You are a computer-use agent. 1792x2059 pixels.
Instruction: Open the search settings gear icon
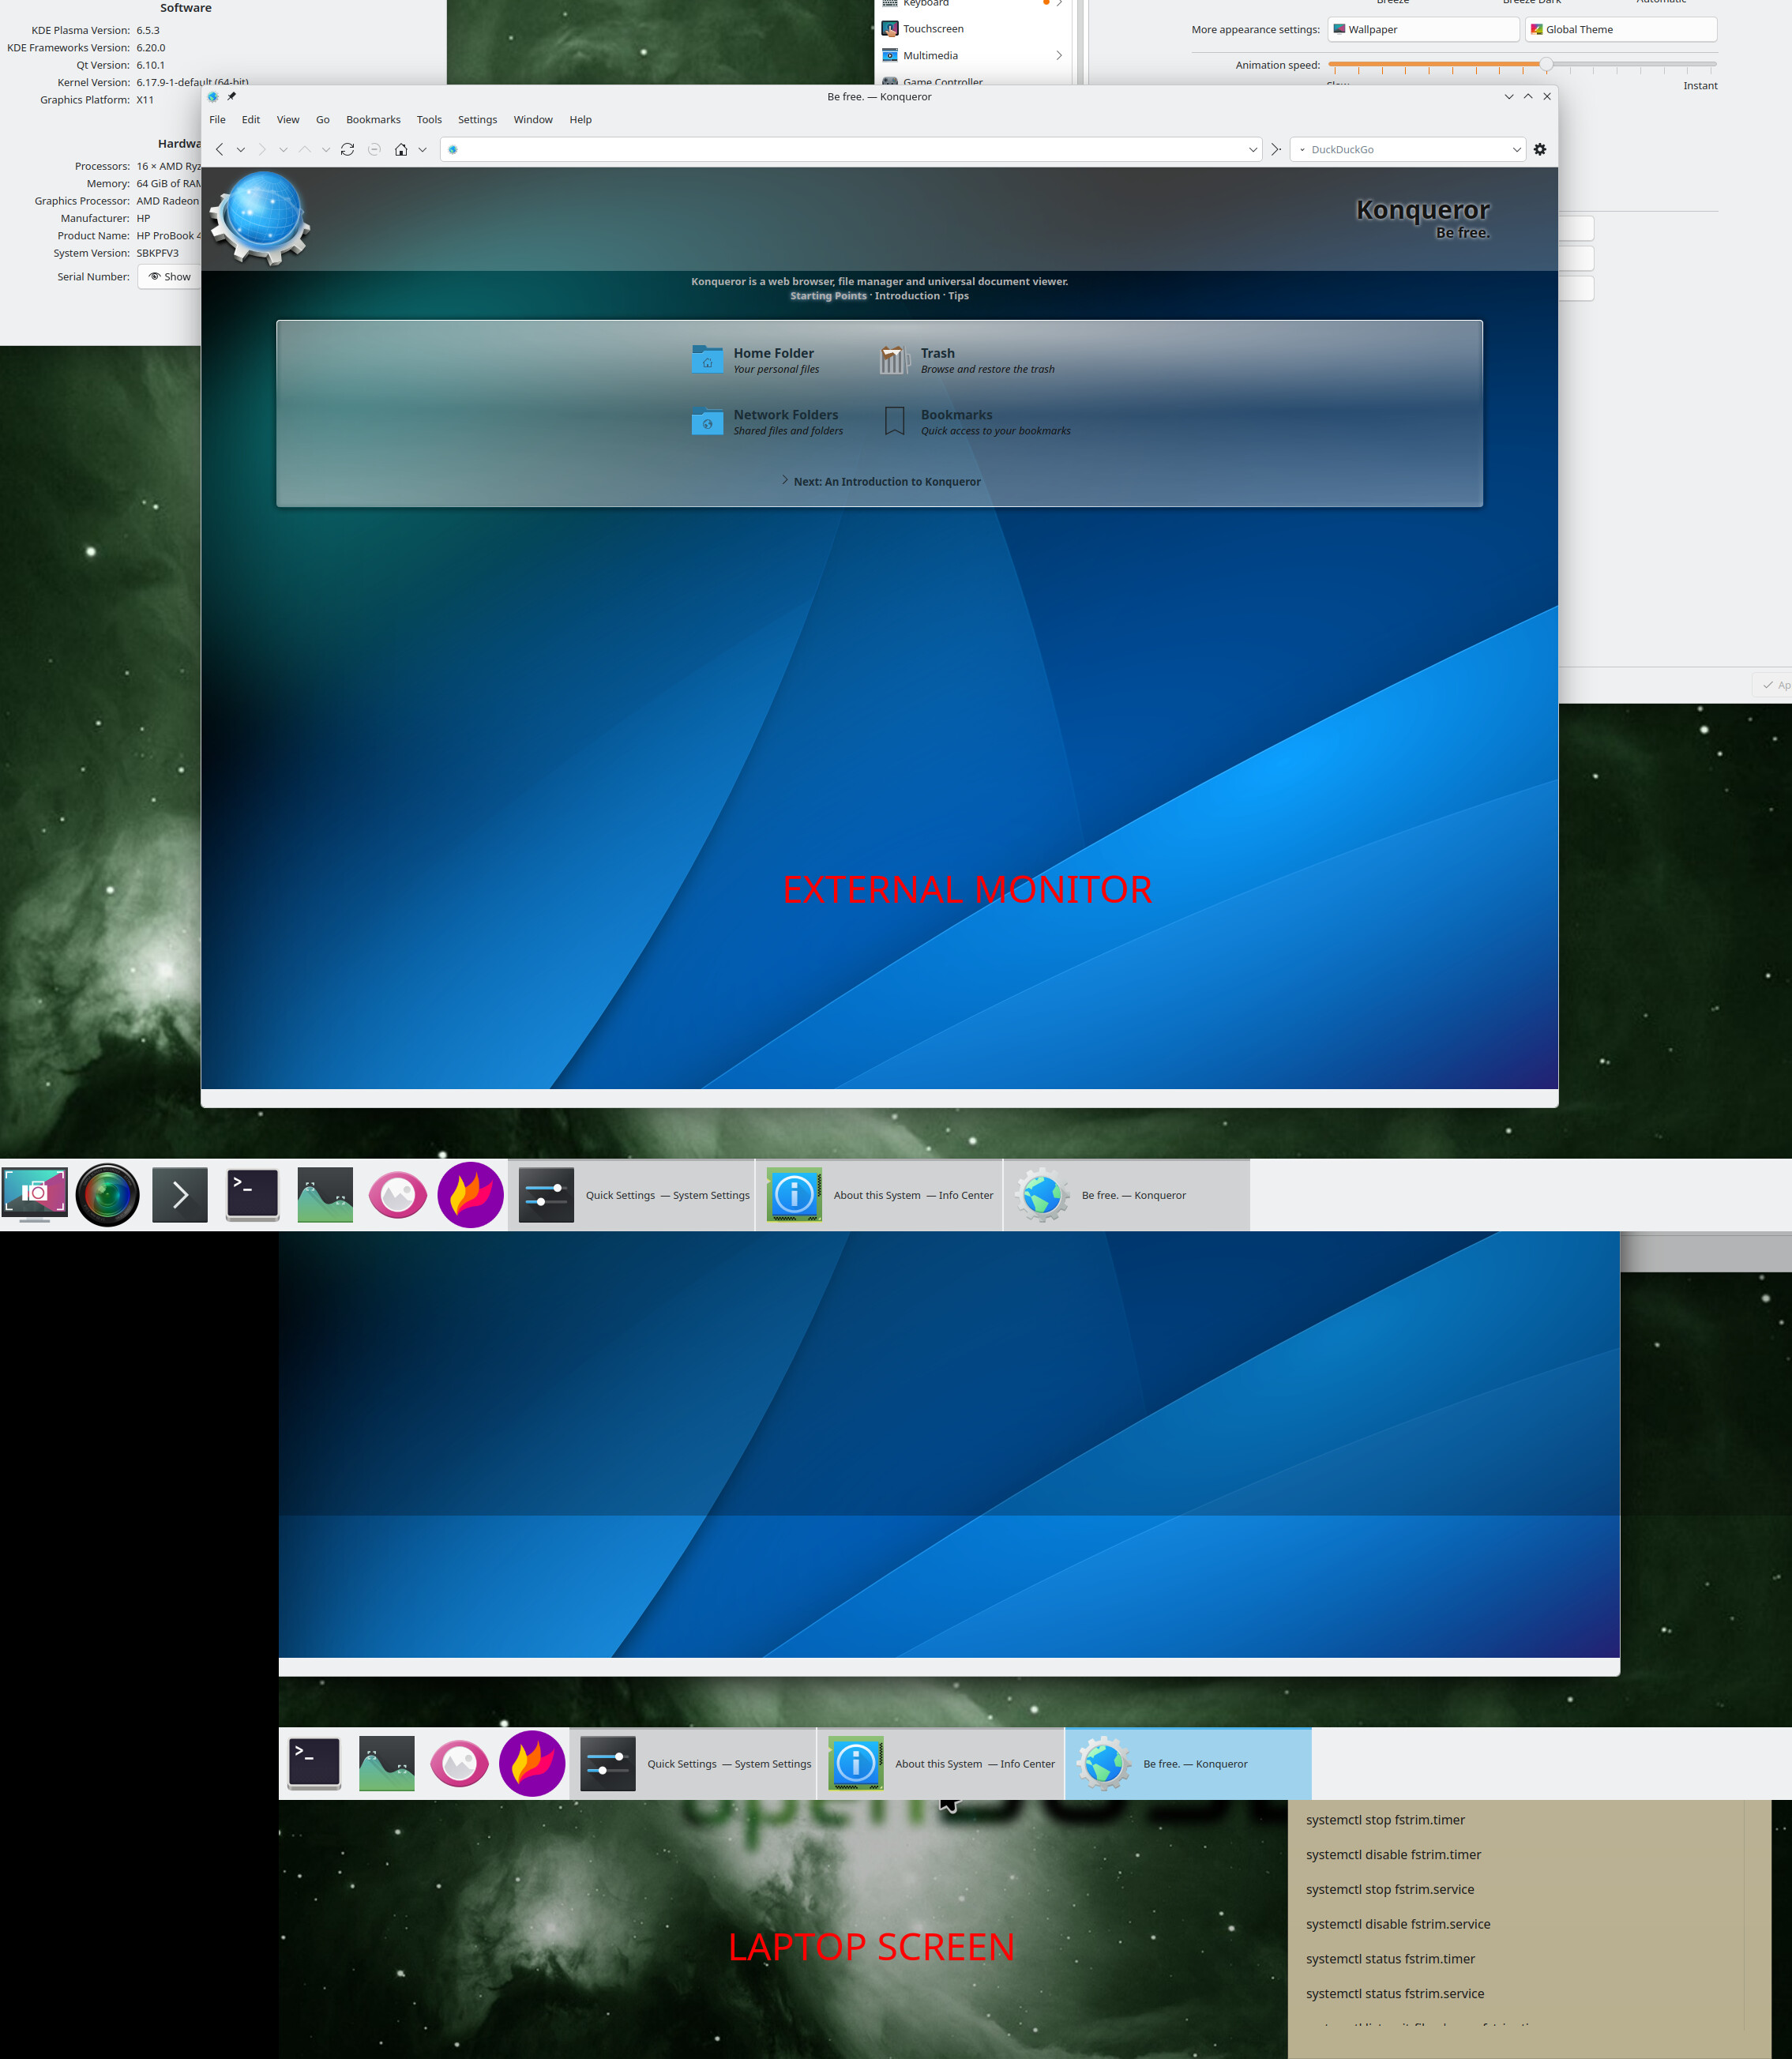1540,150
